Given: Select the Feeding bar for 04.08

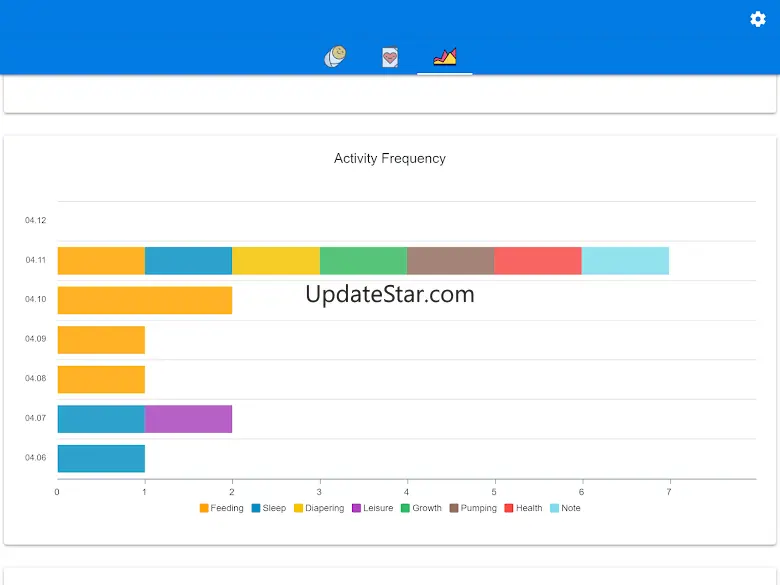Looking at the screenshot, I should click(101, 380).
